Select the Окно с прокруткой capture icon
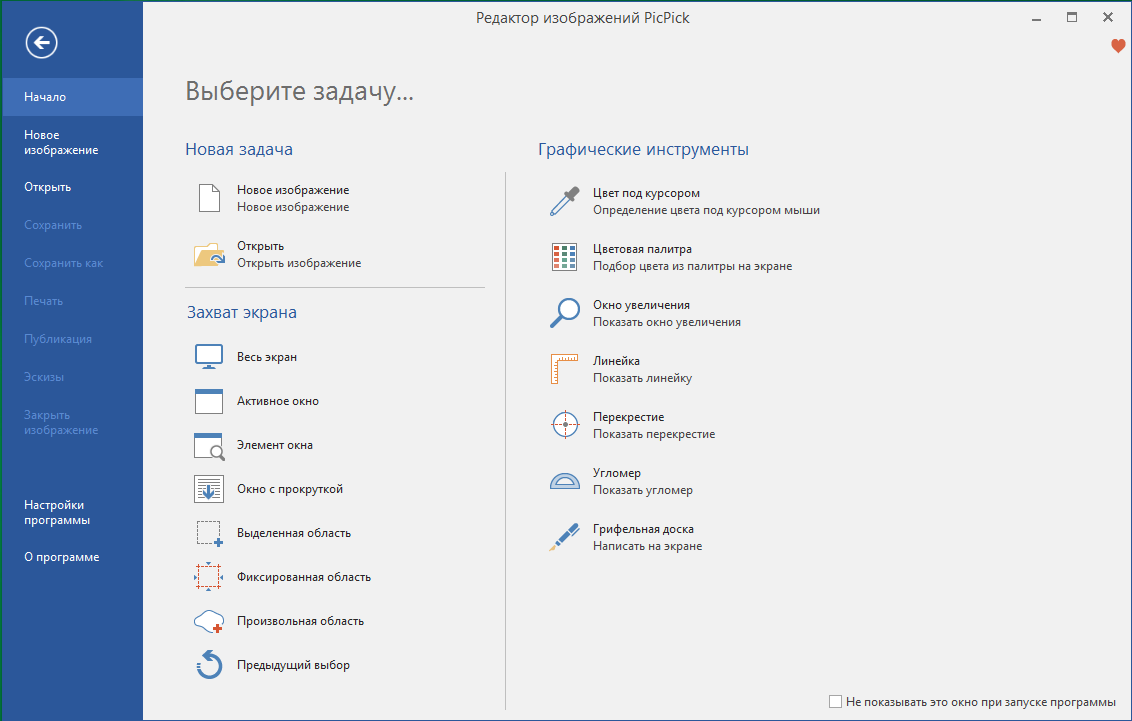This screenshot has height=721, width=1132. point(209,489)
